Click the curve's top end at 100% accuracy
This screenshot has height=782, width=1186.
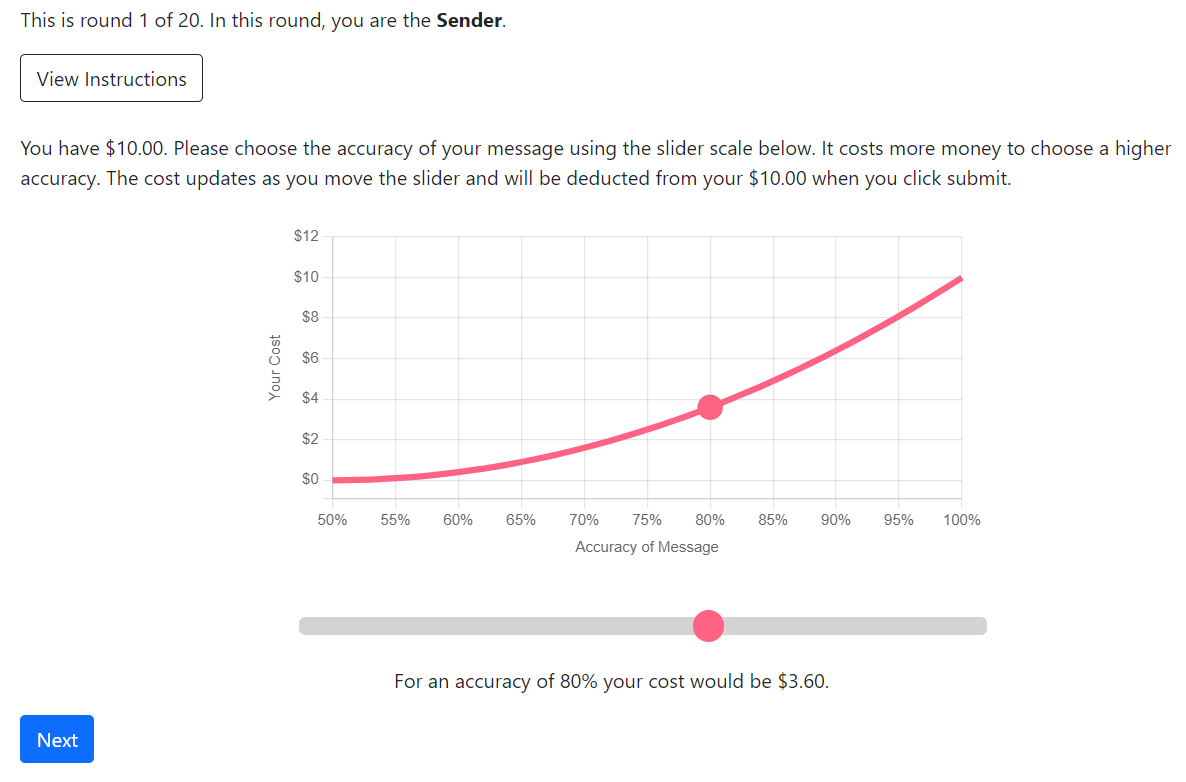pyautogui.click(x=961, y=278)
